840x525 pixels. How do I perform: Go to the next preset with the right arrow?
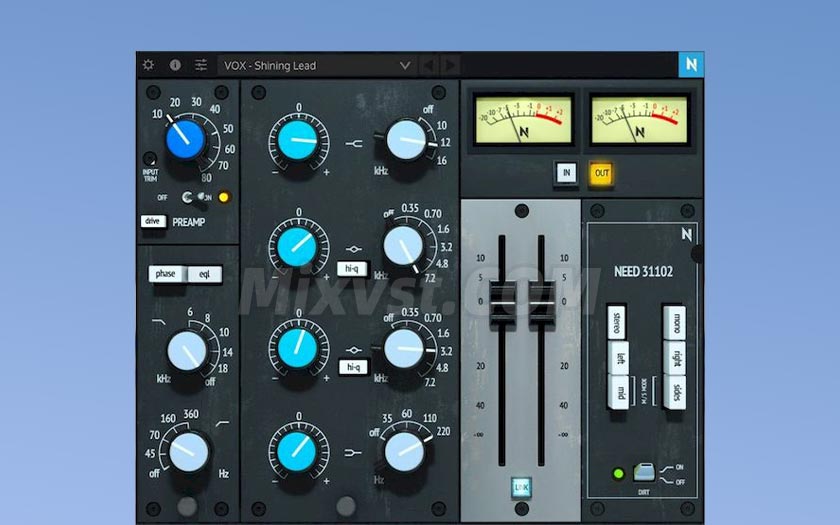[450, 65]
